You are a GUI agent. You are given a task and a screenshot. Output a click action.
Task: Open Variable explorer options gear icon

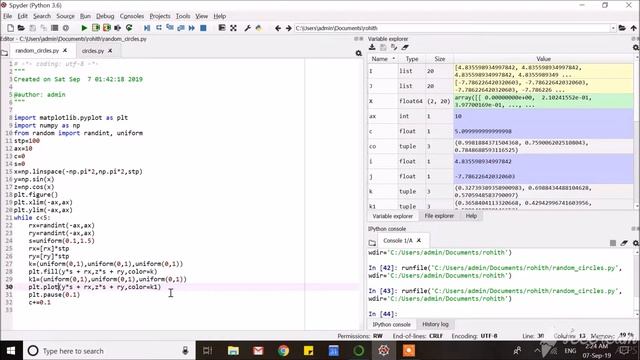pos(636,48)
